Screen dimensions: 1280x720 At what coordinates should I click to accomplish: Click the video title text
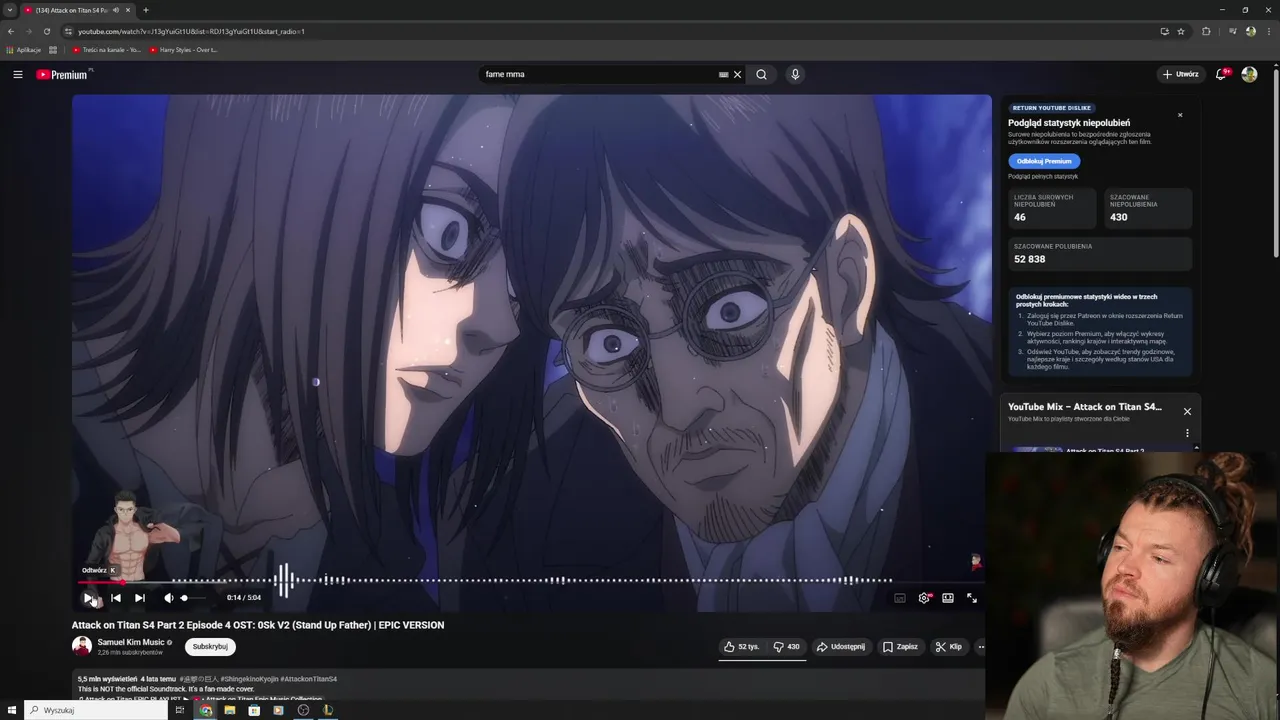pyautogui.click(x=258, y=625)
